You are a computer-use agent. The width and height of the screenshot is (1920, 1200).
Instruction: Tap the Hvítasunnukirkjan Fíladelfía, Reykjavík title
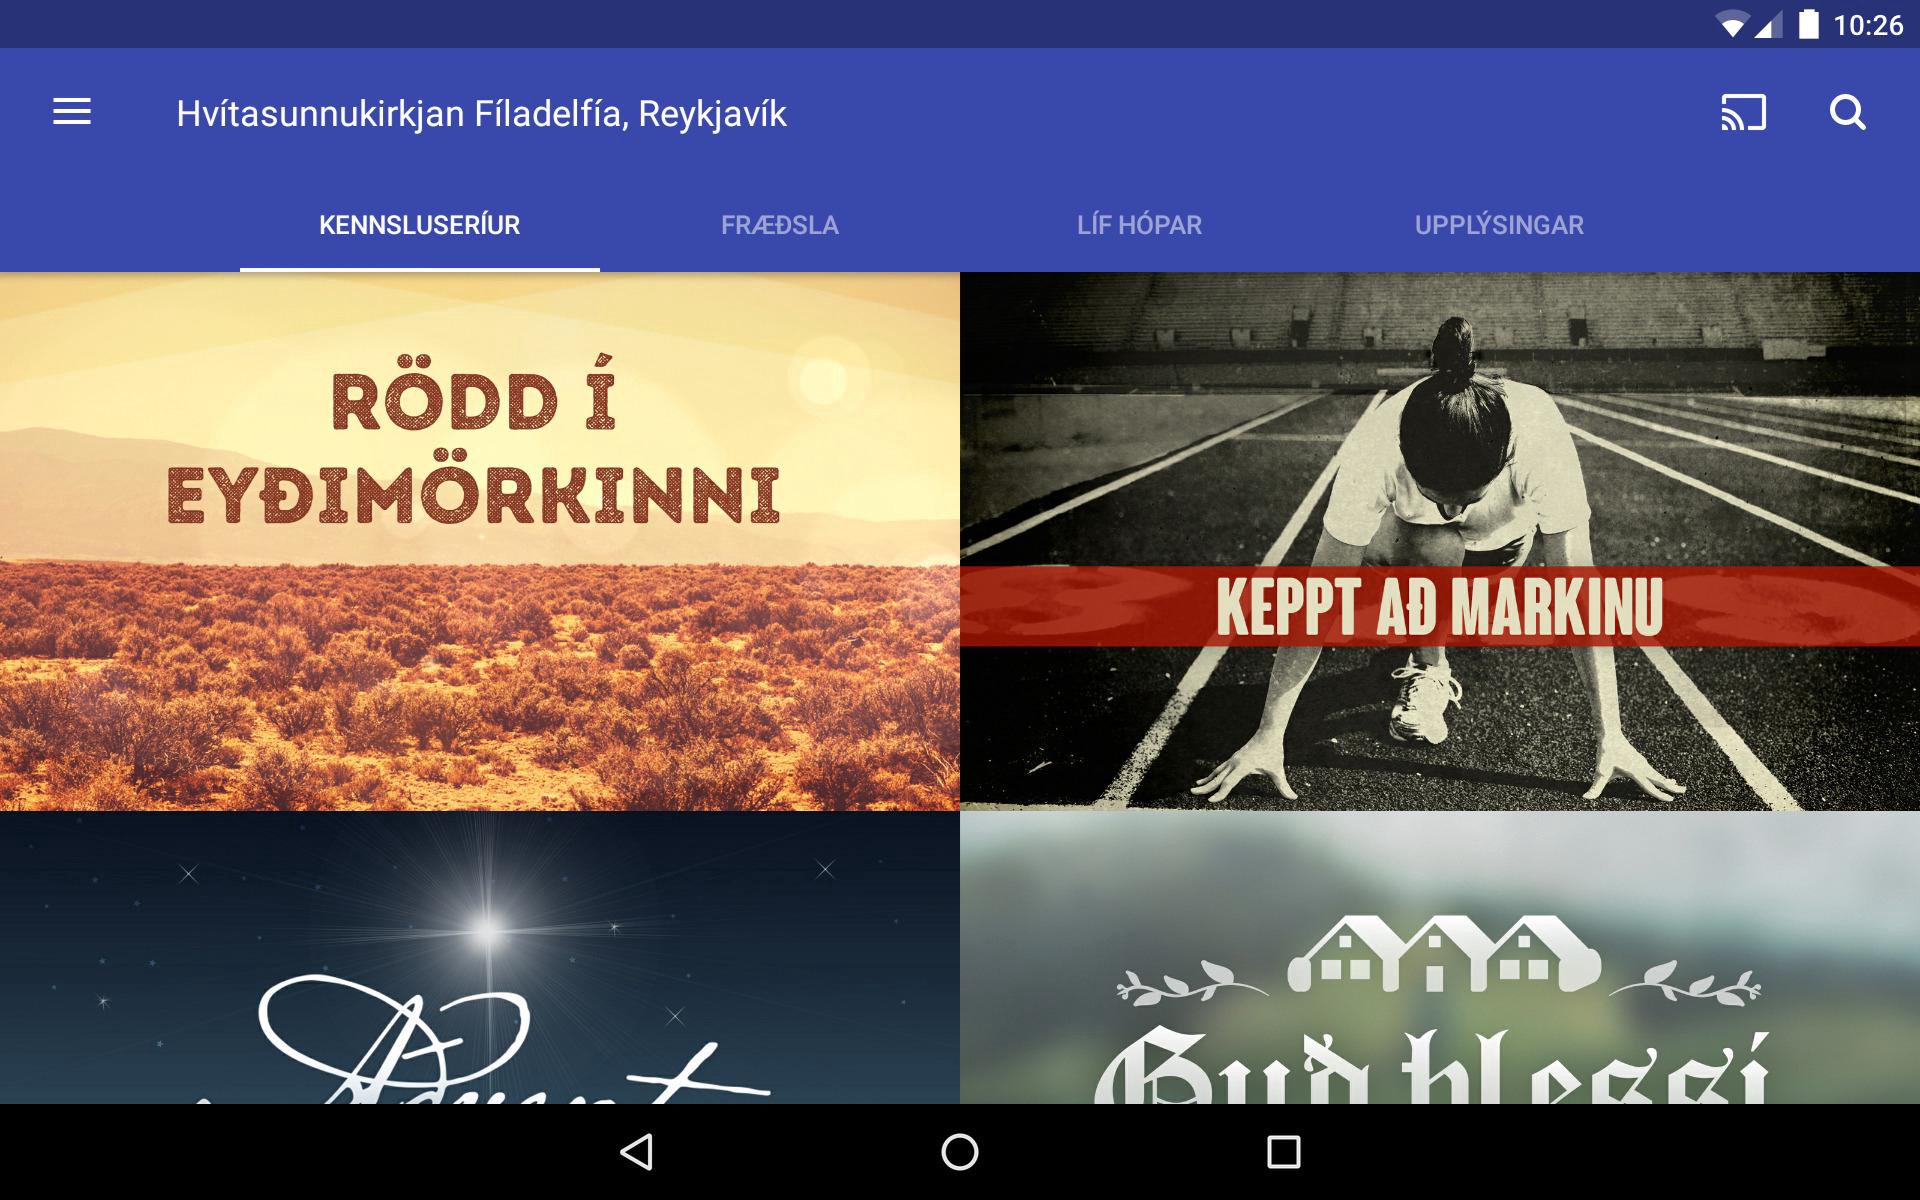pos(482,114)
